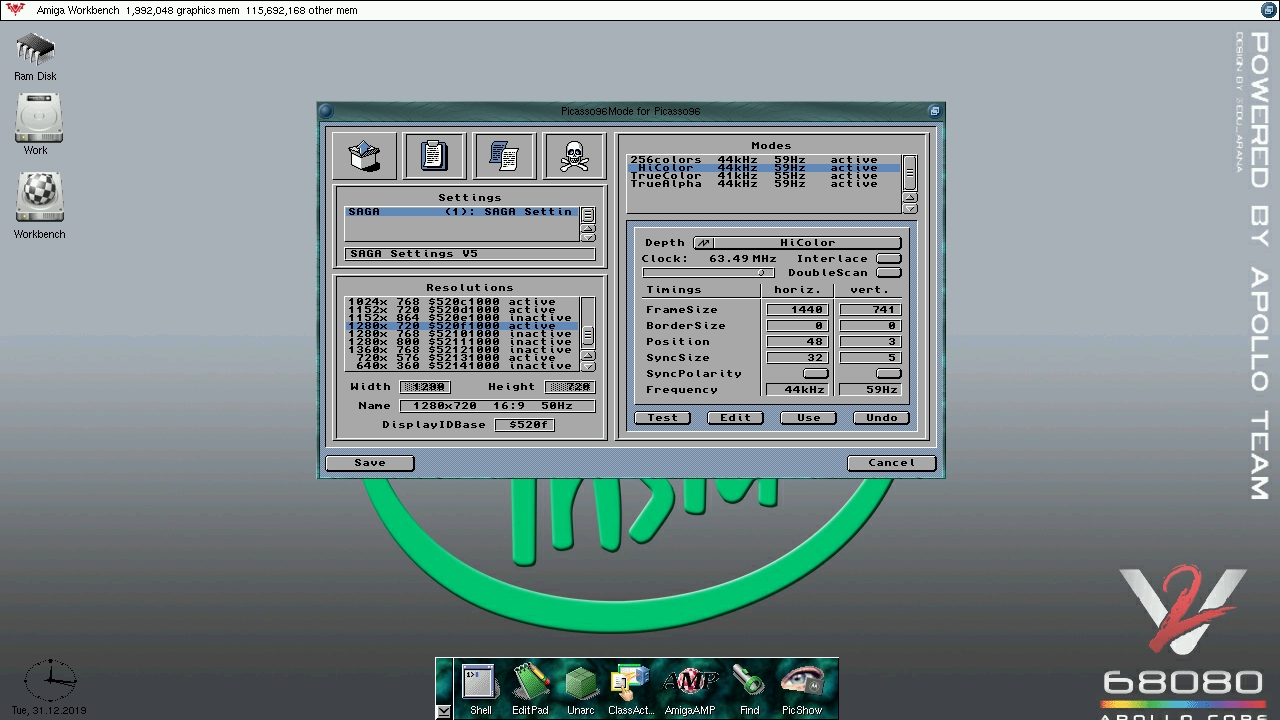Click the DisplayIDBase field
Viewport: 1280px width, 720px height.
coord(525,425)
